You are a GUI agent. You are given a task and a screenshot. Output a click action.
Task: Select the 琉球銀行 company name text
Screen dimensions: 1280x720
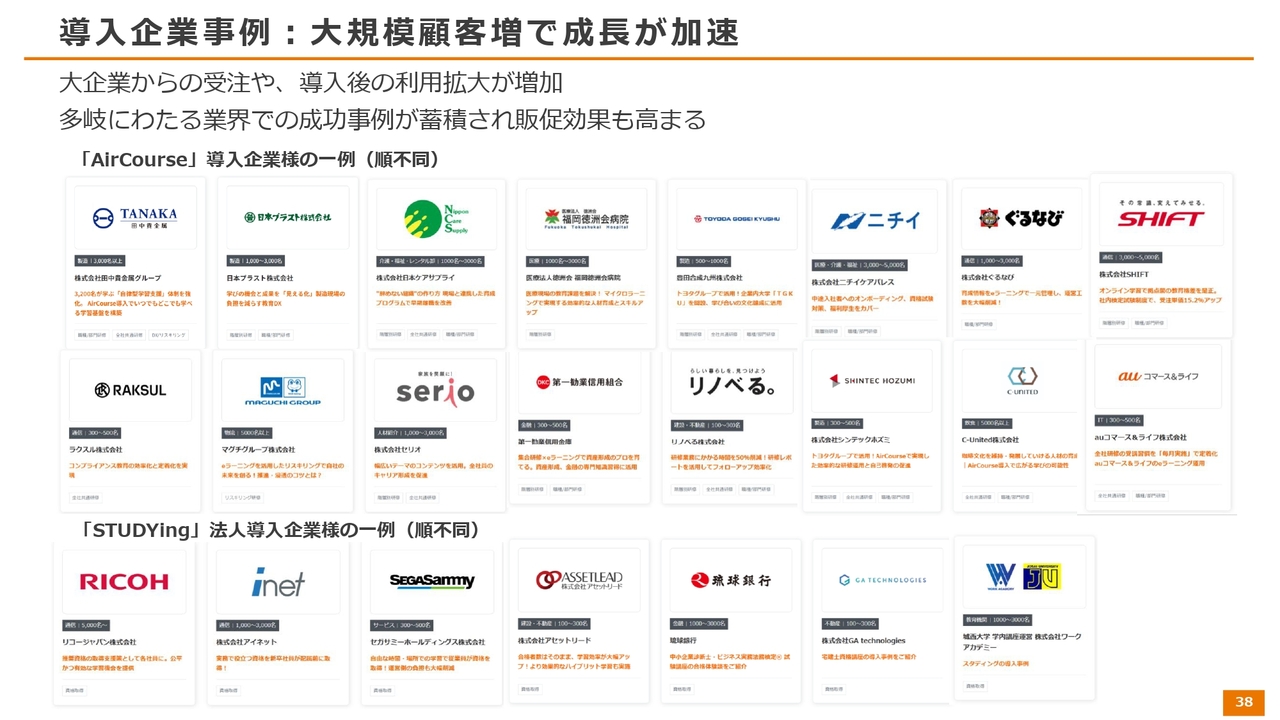[x=683, y=640]
